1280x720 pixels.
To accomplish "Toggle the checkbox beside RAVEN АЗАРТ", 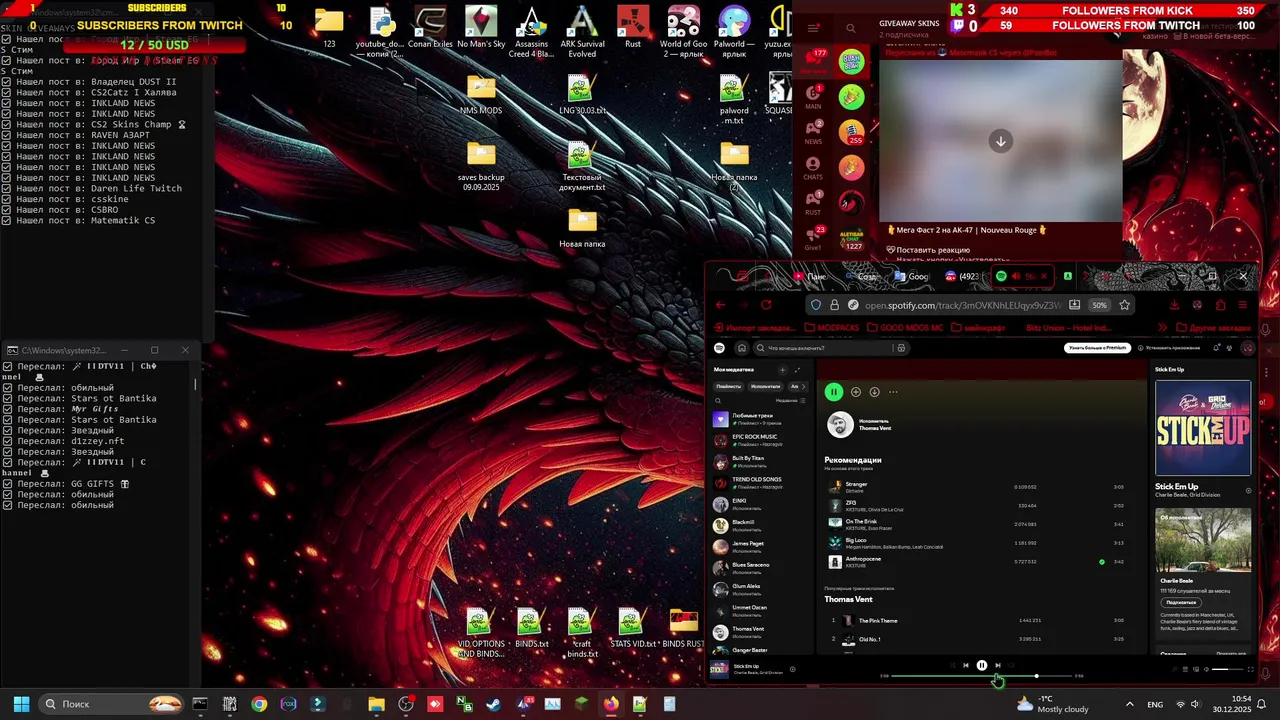I will click(x=7, y=135).
